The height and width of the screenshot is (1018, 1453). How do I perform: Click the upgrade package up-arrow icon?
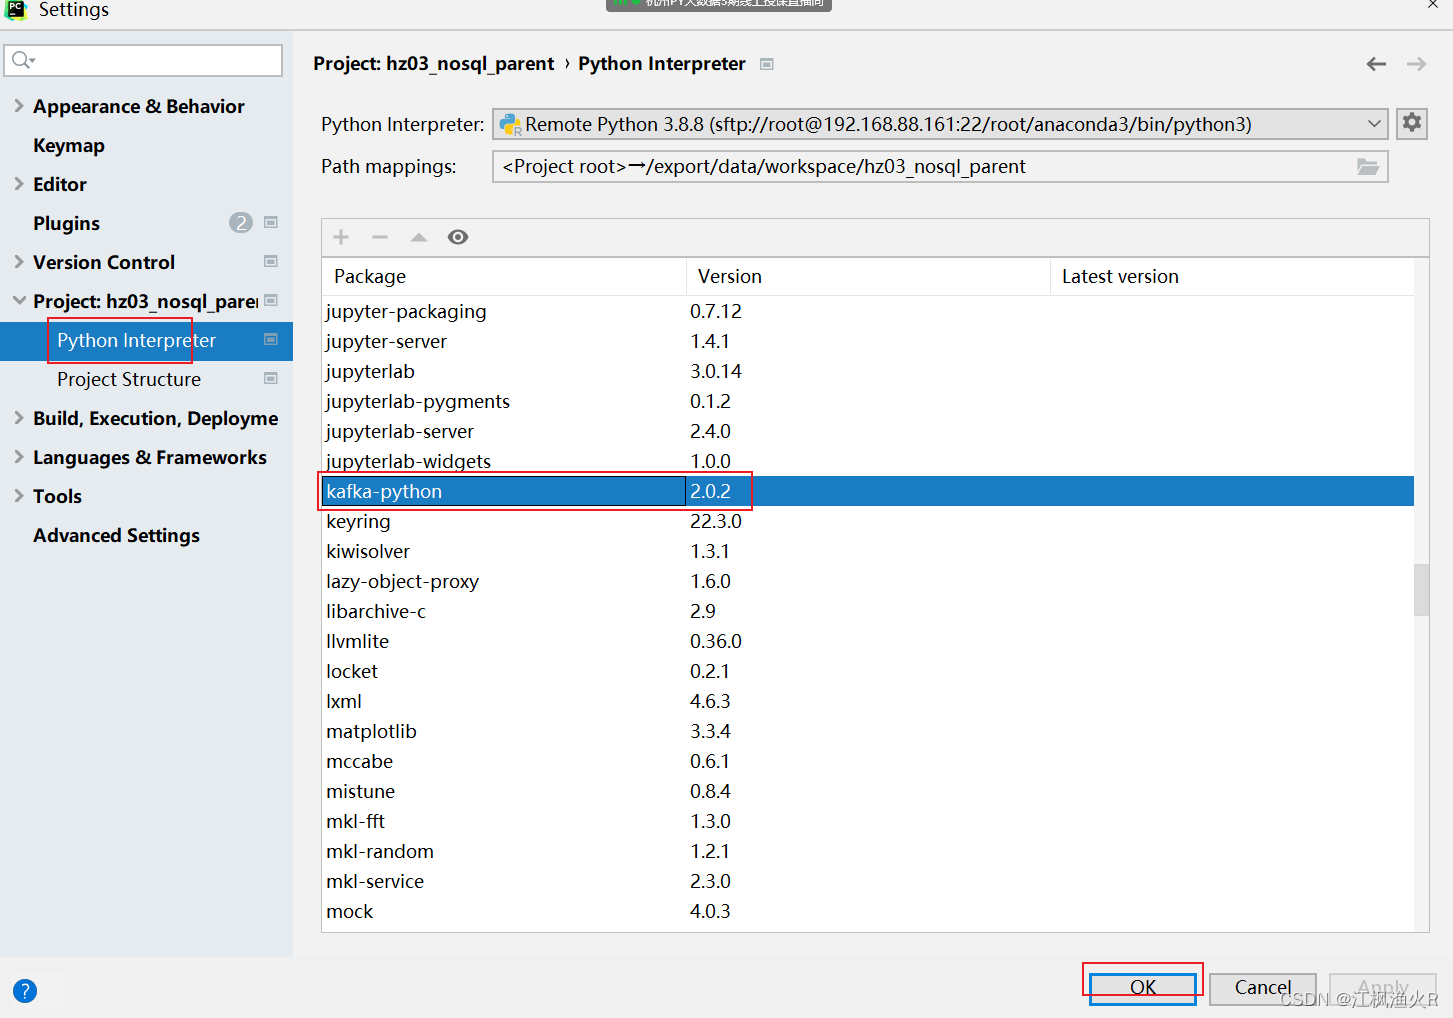pos(419,237)
